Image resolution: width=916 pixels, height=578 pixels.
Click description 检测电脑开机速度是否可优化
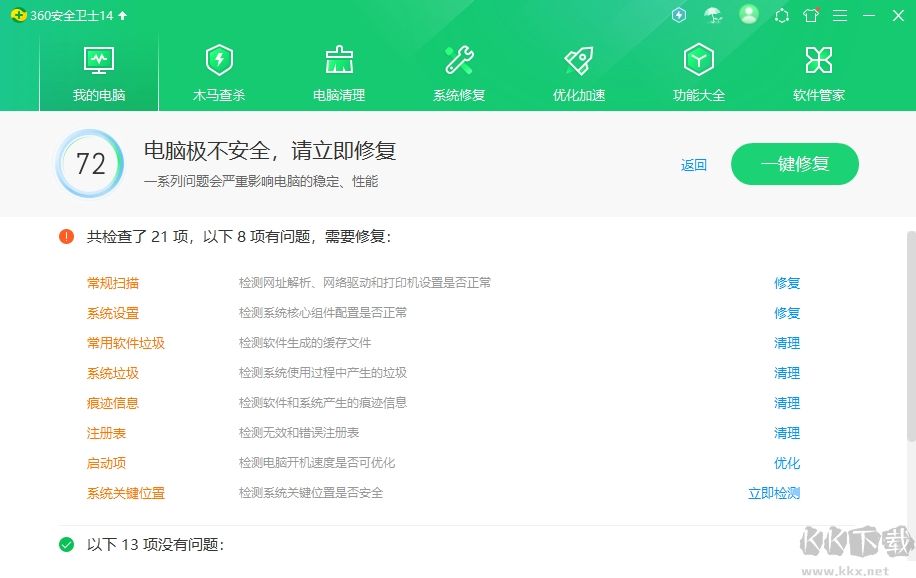pyautogui.click(x=317, y=463)
